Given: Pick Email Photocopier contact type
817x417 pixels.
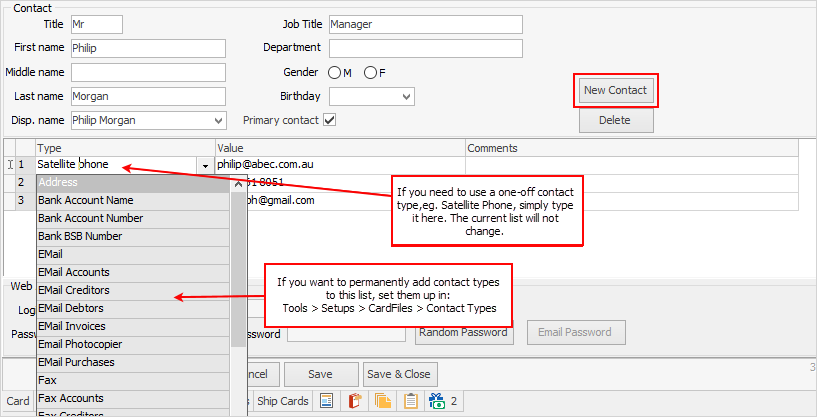Looking at the screenshot, I should point(133,344).
